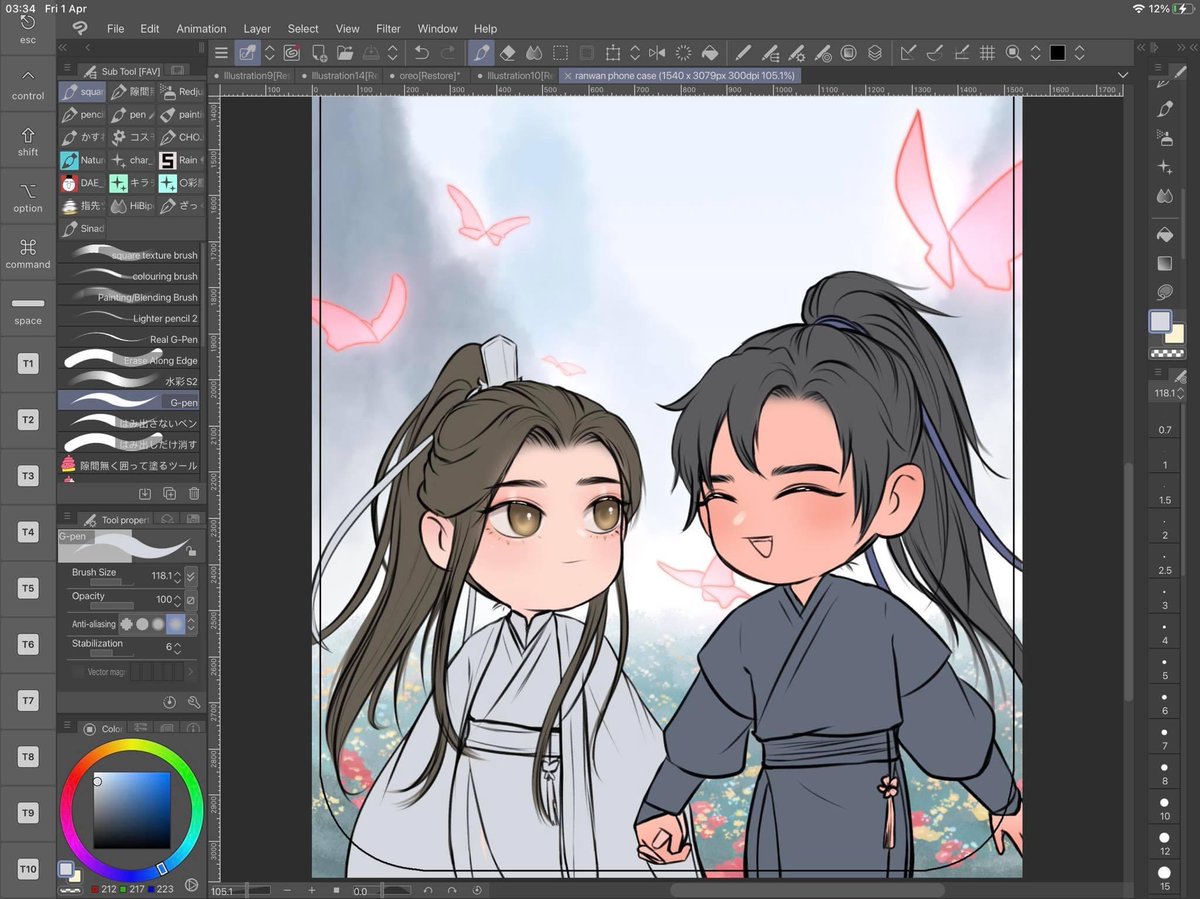Select the fill bucket icon in command bar

[x=709, y=53]
